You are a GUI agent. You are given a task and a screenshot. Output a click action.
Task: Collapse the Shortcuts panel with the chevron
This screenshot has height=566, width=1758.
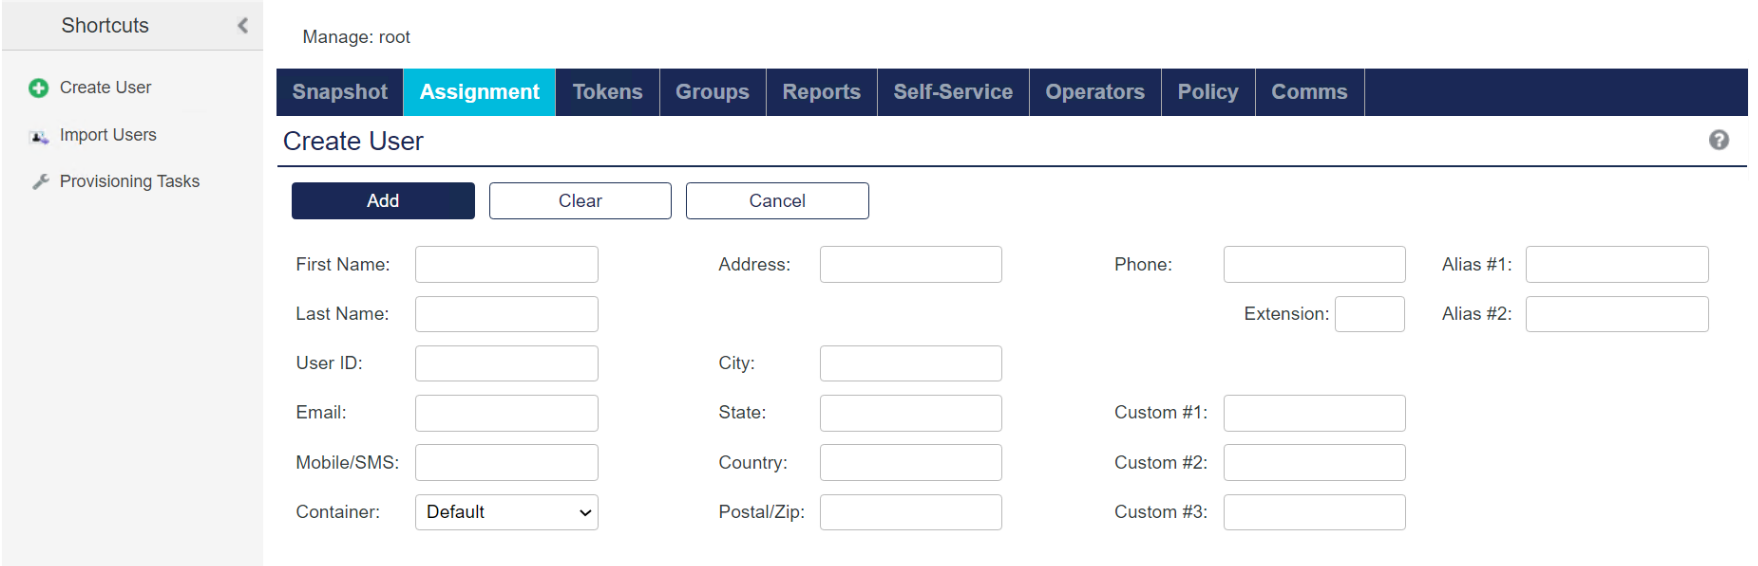pyautogui.click(x=242, y=26)
